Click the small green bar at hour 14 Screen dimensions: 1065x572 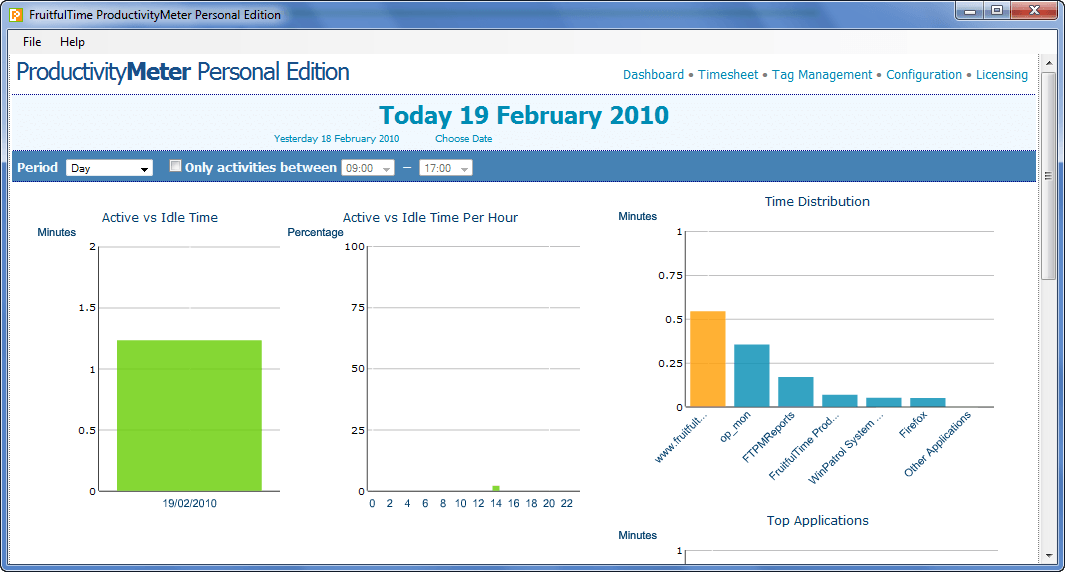coord(496,488)
